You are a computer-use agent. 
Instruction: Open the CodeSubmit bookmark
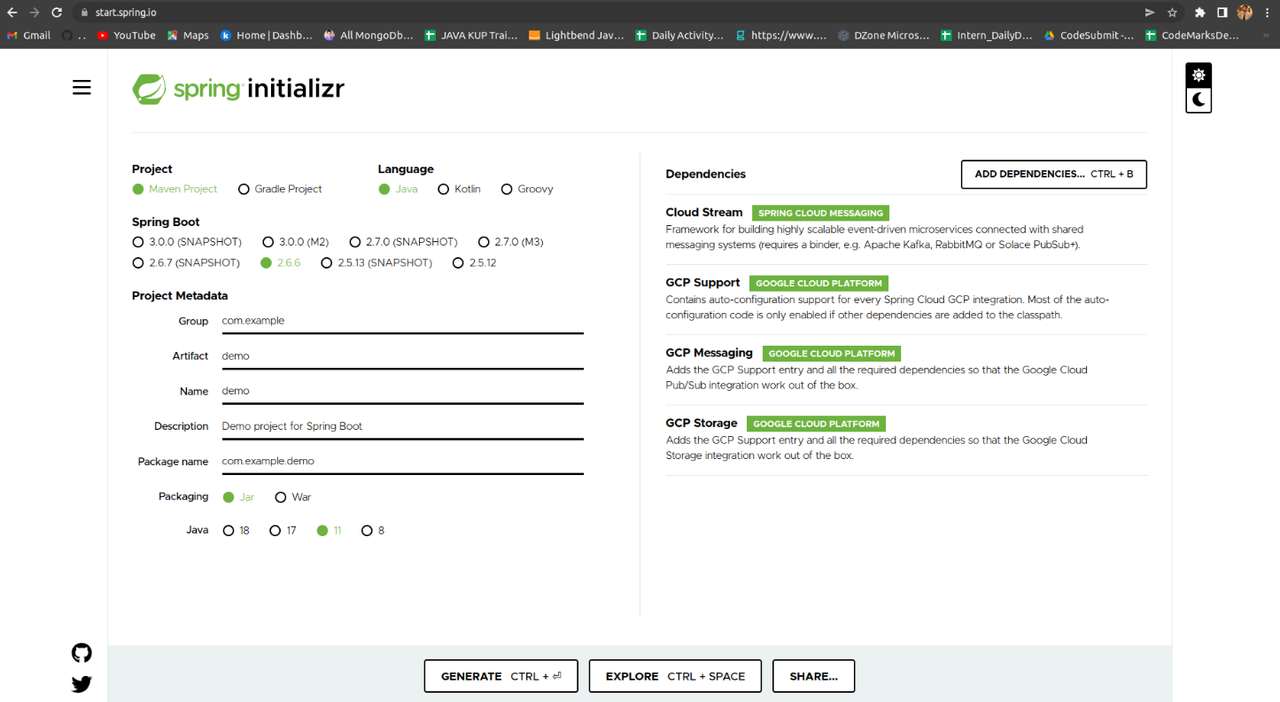(x=1089, y=35)
